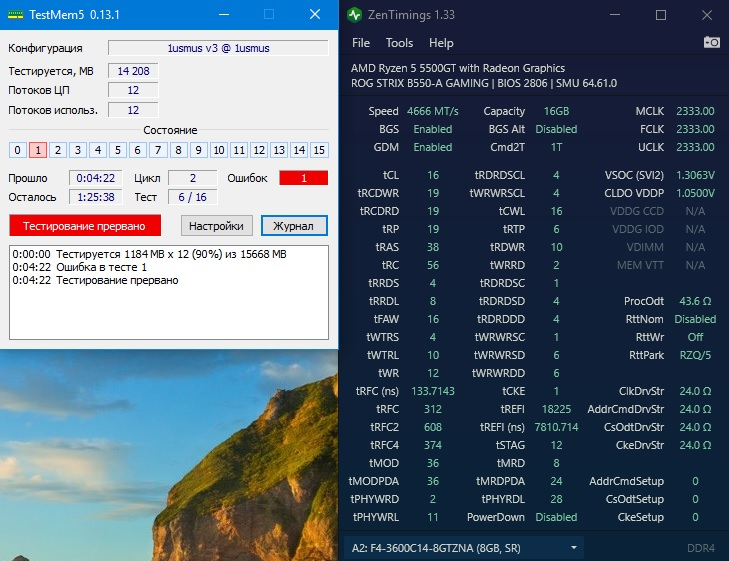Select state box 0 in TestMem5

point(18,150)
